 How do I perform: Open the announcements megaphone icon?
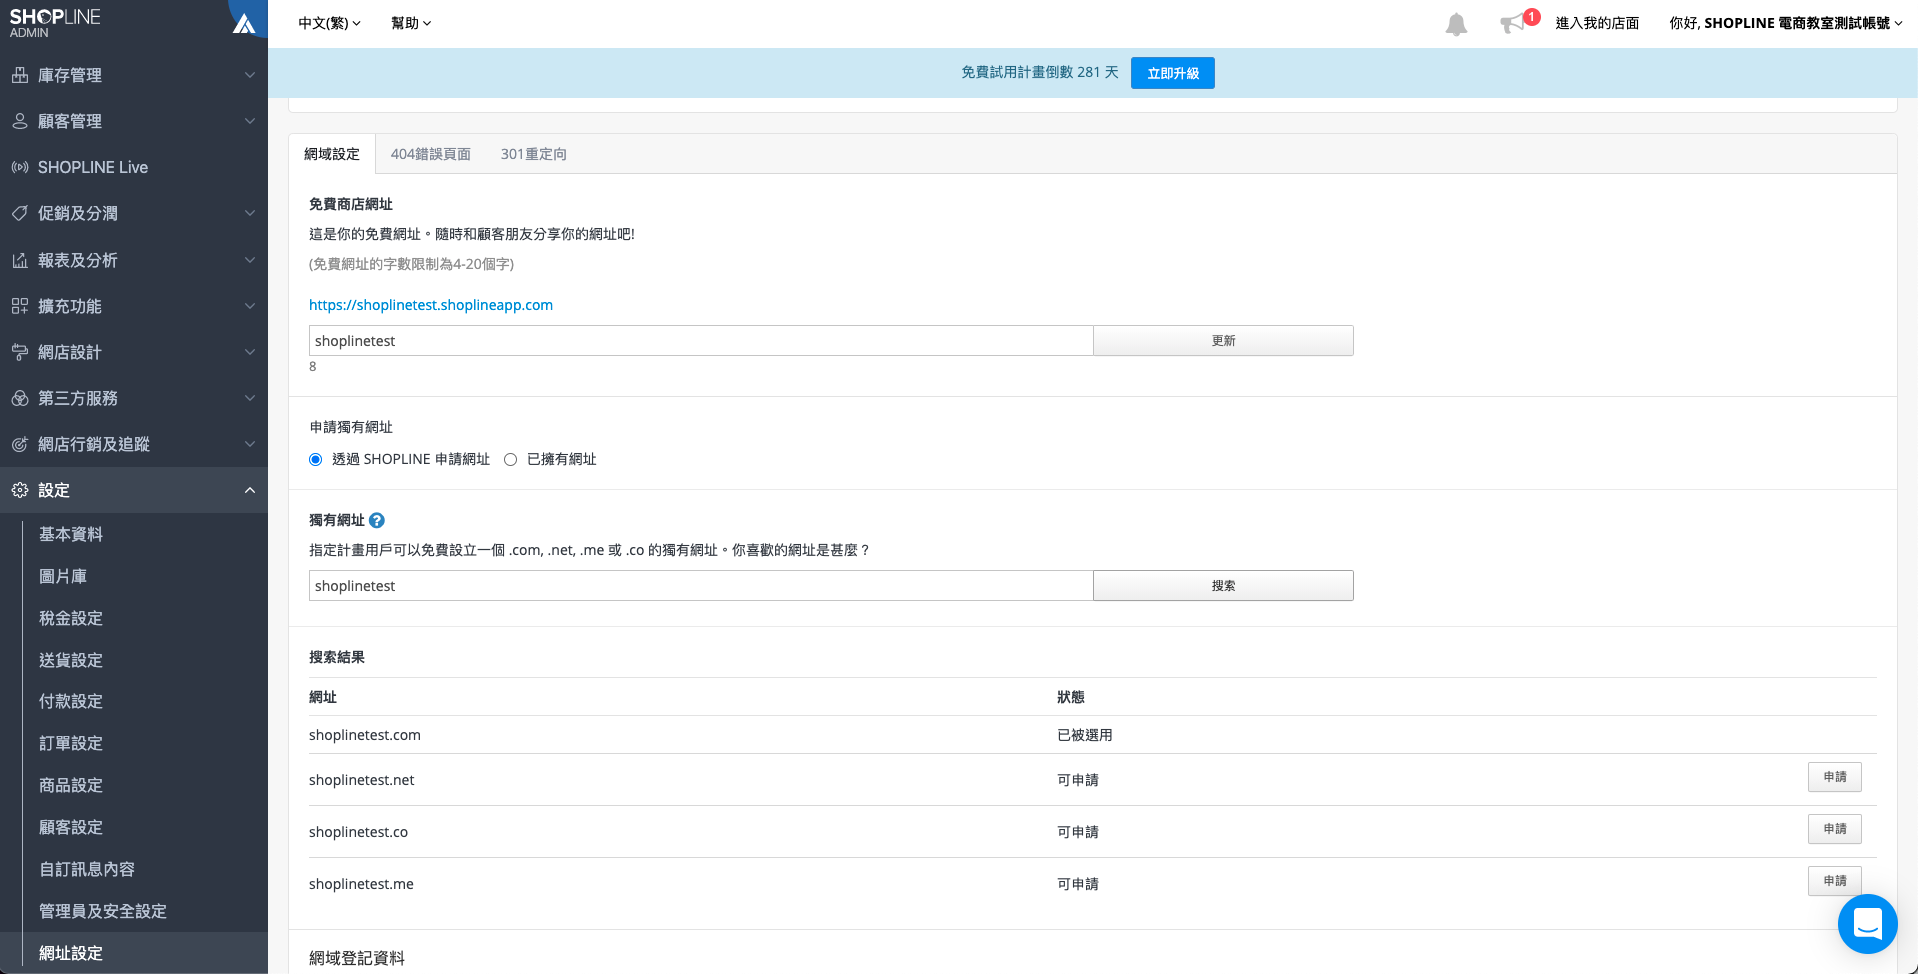click(1512, 23)
